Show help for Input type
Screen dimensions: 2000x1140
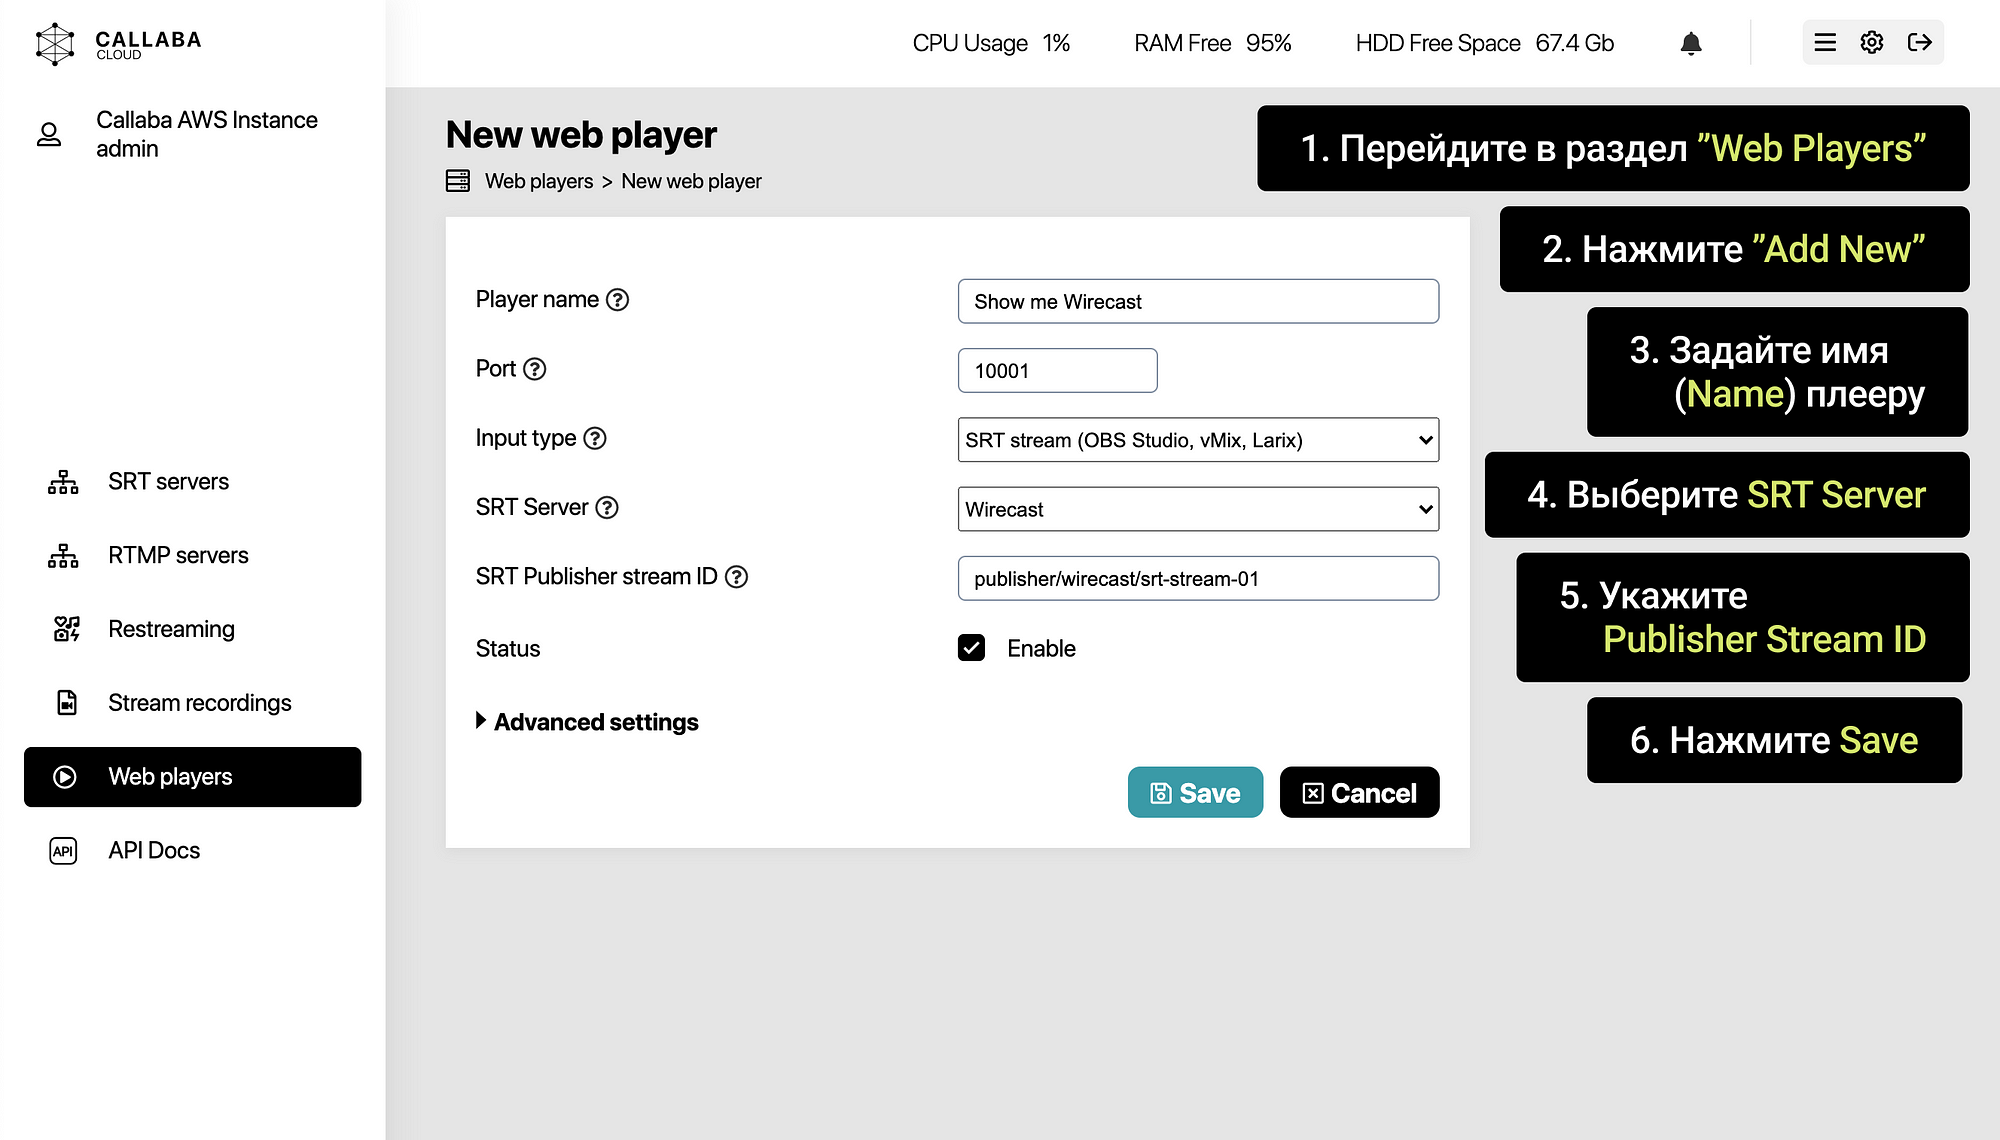tap(595, 438)
